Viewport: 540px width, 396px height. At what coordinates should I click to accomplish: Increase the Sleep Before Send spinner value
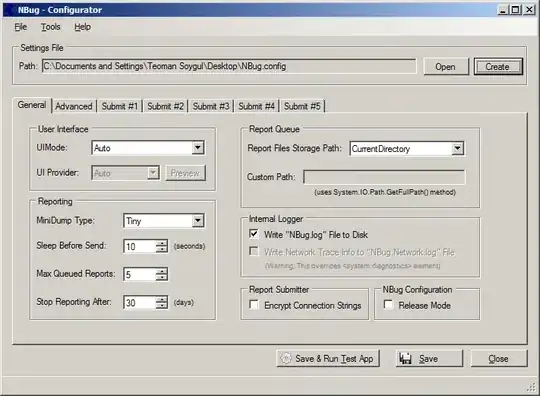pyautogui.click(x=161, y=243)
